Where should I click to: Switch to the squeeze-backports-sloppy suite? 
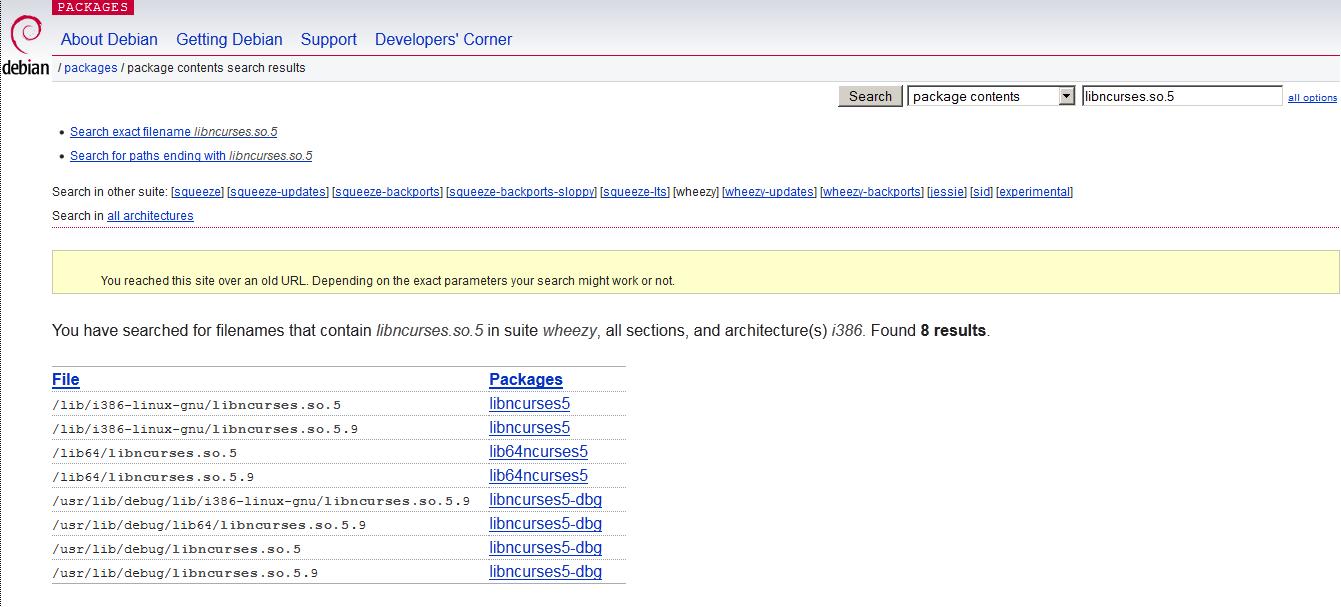(x=521, y=192)
